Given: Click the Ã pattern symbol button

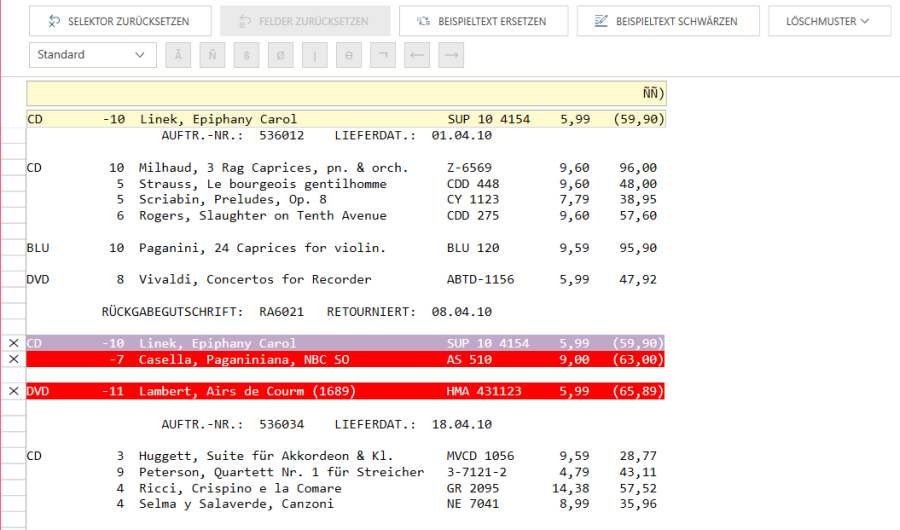Looking at the screenshot, I should pyautogui.click(x=178, y=55).
